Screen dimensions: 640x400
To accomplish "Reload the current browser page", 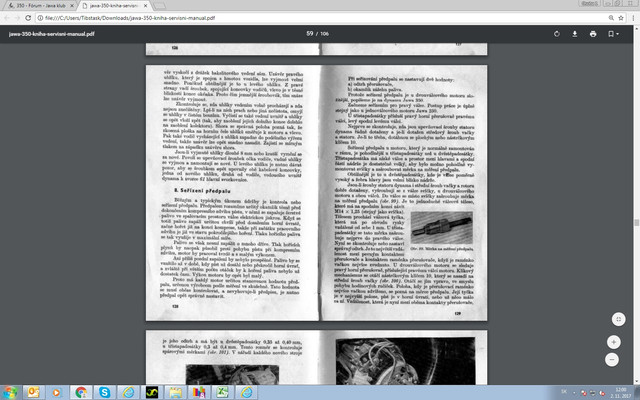I will (x=28, y=18).
